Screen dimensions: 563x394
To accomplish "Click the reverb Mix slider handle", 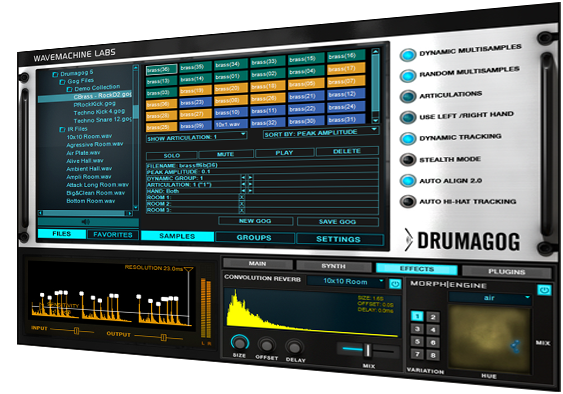I will click(x=367, y=351).
